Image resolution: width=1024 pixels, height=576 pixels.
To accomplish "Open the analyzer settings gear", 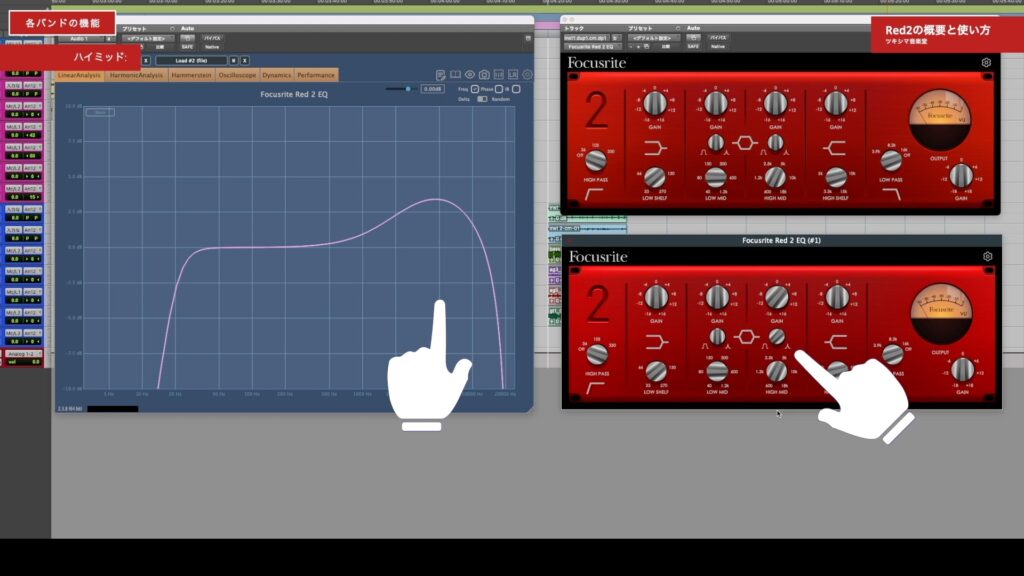I will (x=527, y=75).
